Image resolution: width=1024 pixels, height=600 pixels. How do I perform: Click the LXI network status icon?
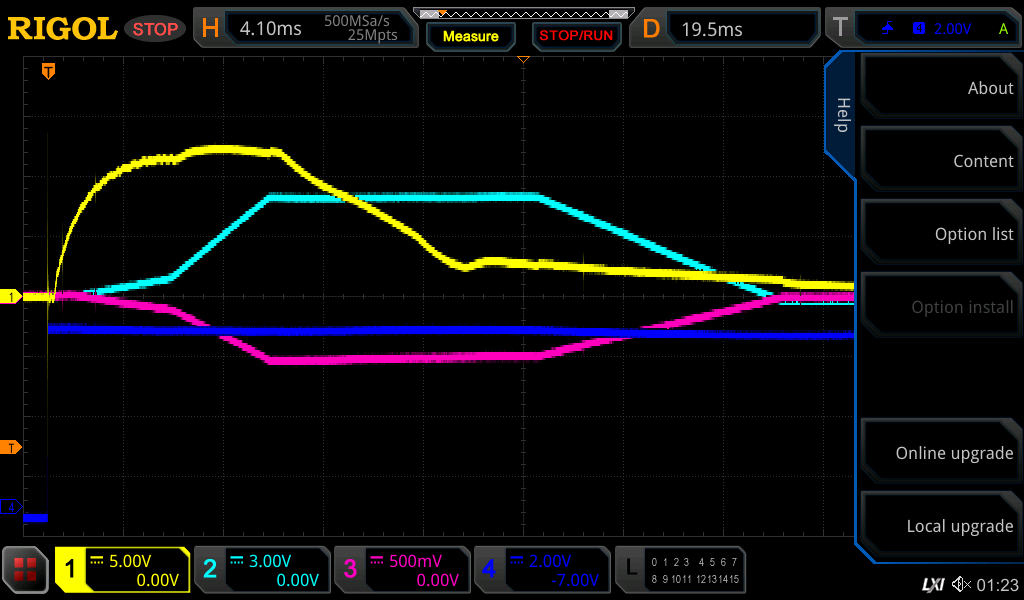pos(932,583)
